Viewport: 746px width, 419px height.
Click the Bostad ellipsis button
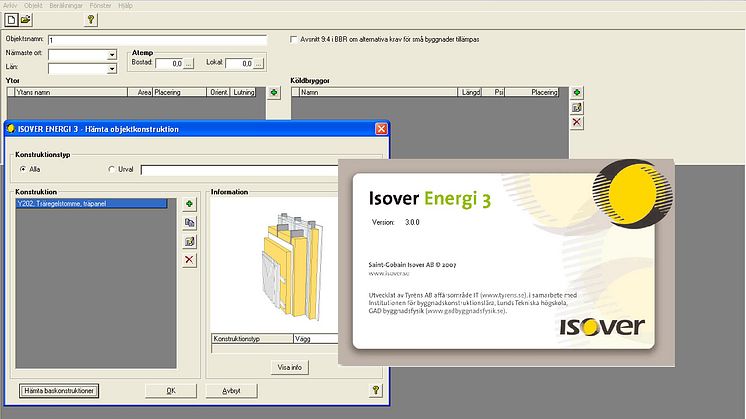pos(189,63)
